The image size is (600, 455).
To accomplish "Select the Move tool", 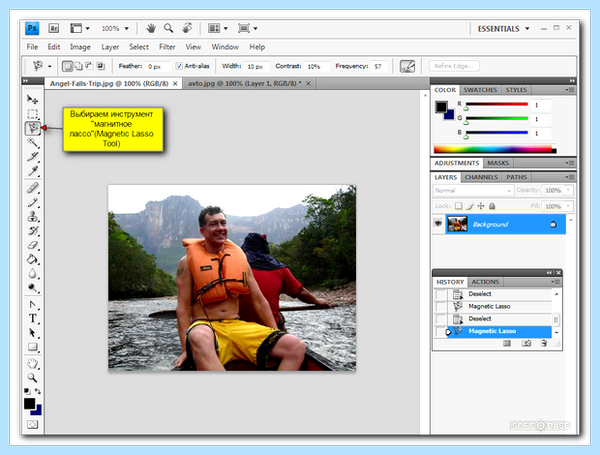I will coord(33,99).
